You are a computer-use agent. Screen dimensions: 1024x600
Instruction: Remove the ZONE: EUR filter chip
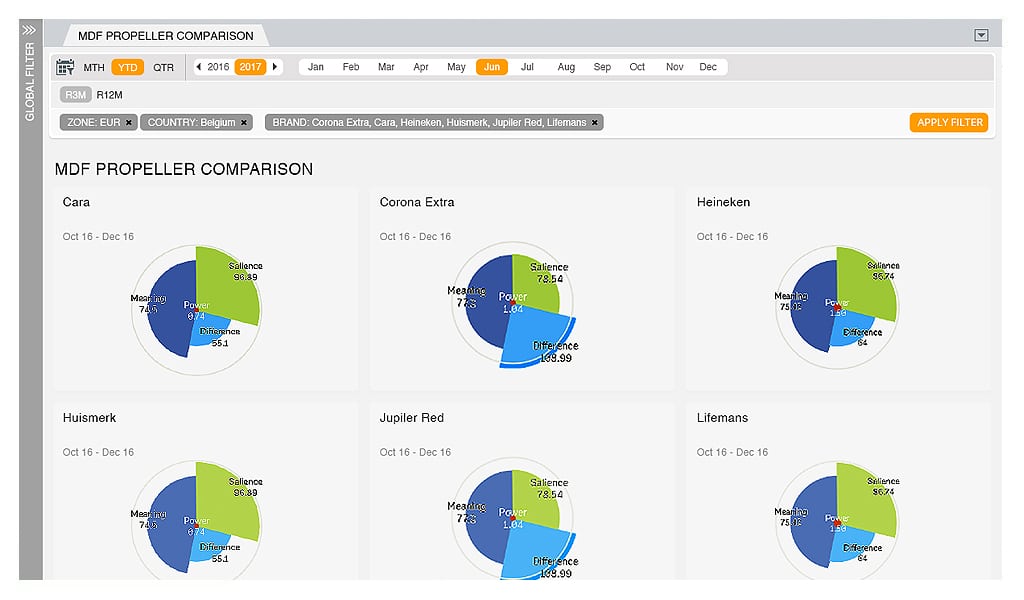[129, 123]
